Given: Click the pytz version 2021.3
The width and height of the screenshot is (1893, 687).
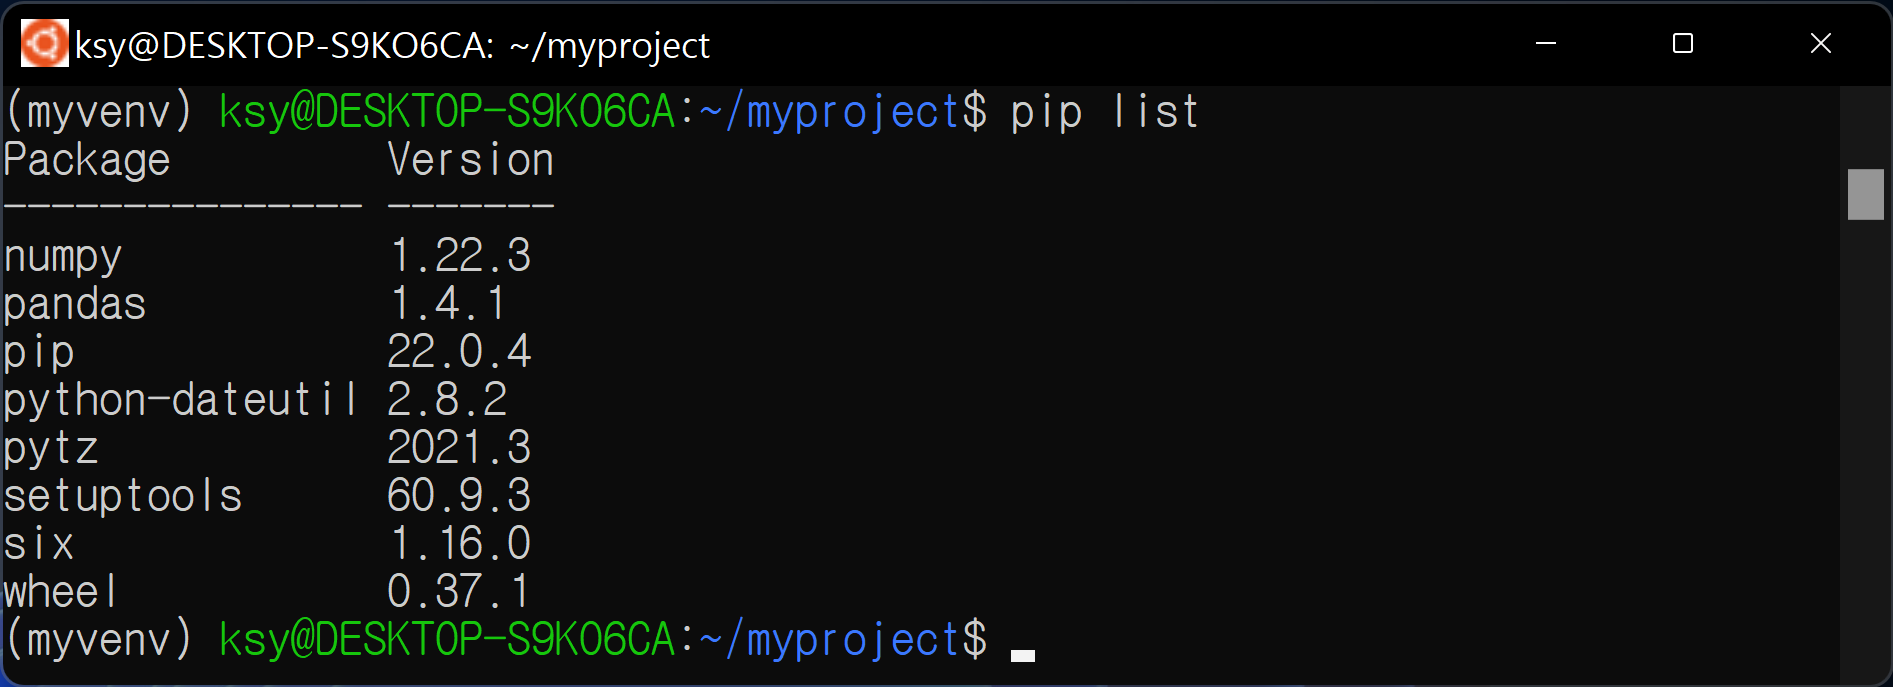Looking at the screenshot, I should pyautogui.click(x=459, y=448).
